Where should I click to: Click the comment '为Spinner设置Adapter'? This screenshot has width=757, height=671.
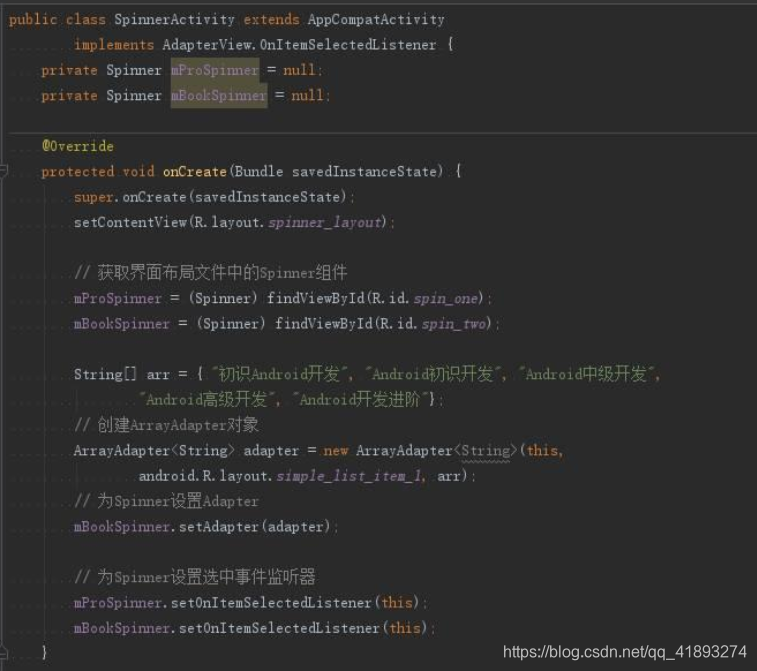(x=166, y=501)
